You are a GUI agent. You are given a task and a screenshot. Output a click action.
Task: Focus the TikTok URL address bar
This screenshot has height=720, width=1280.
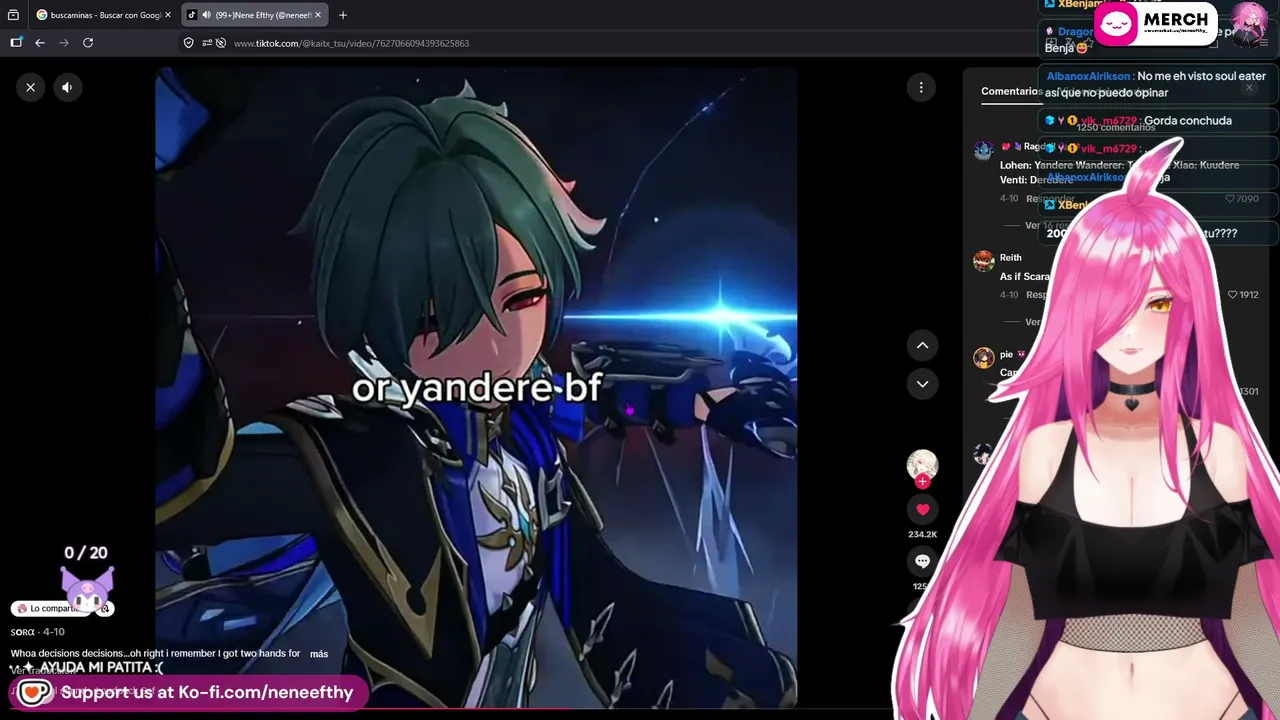pyautogui.click(x=351, y=43)
